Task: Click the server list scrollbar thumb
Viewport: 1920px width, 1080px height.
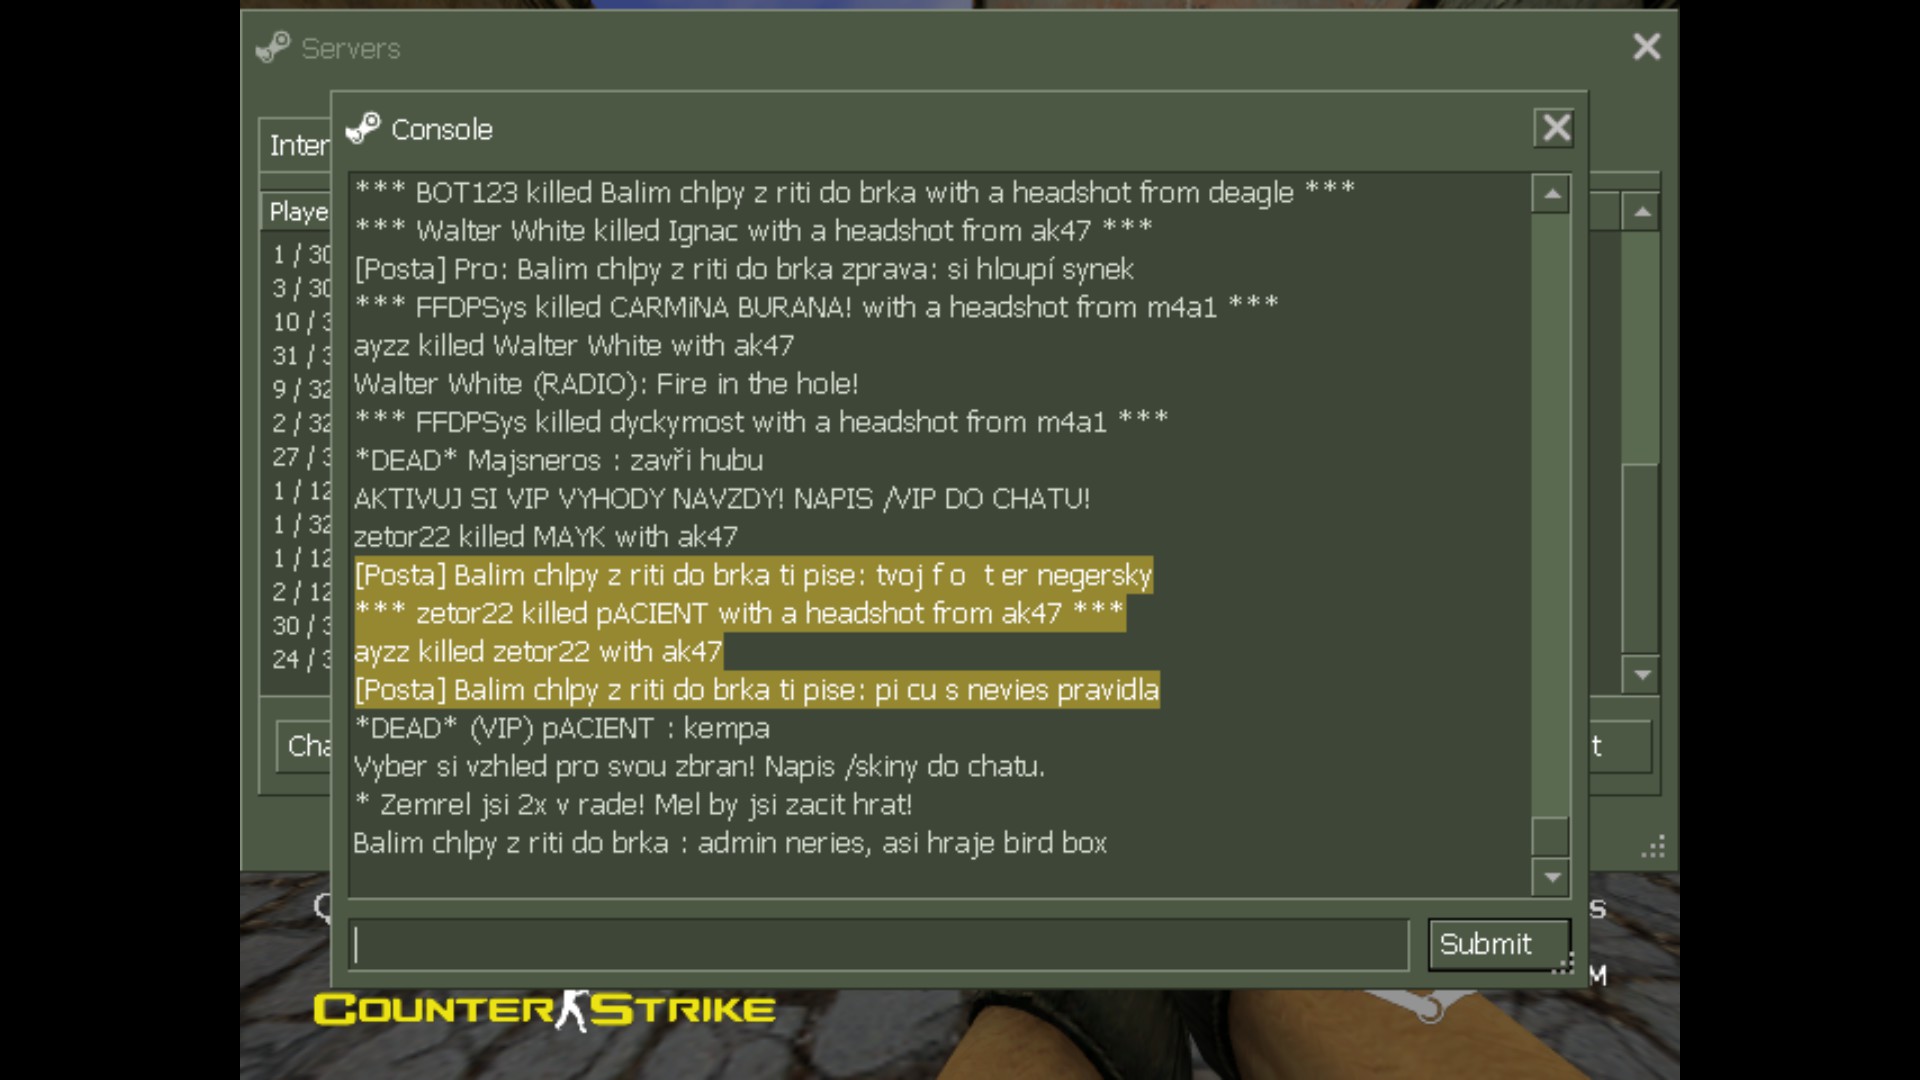Action: (x=1641, y=558)
